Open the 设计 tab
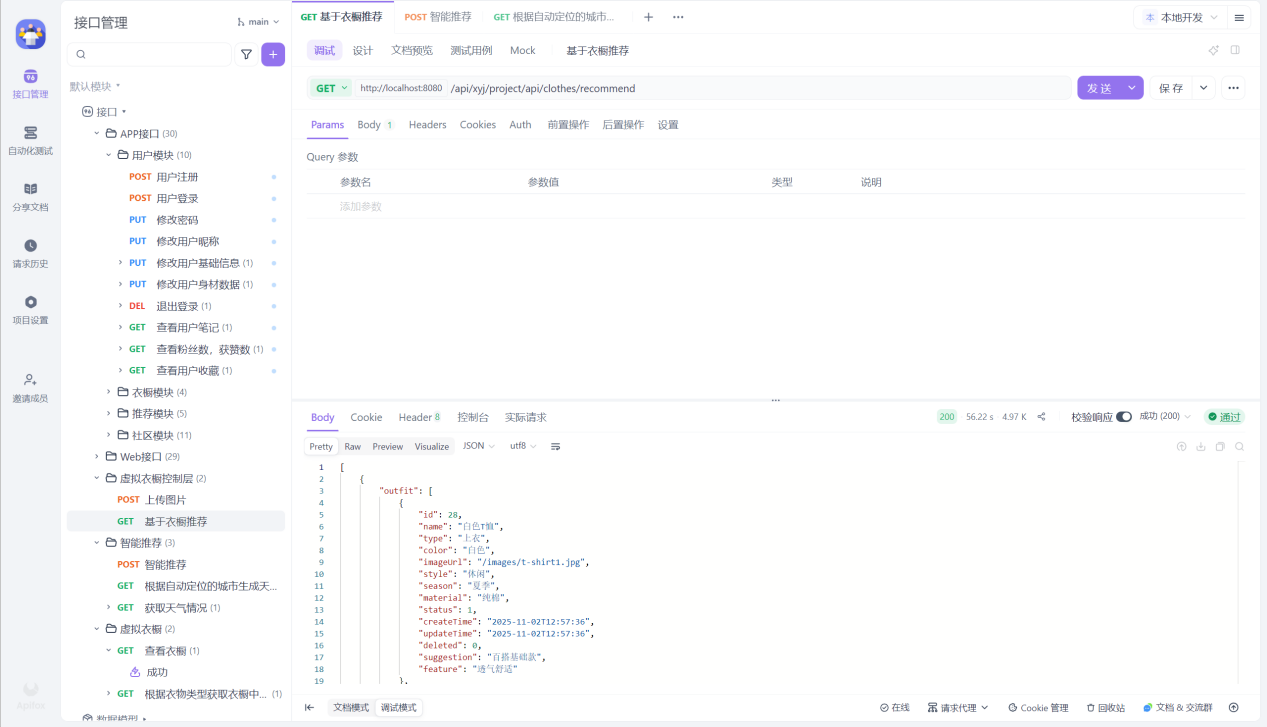 pos(362,50)
